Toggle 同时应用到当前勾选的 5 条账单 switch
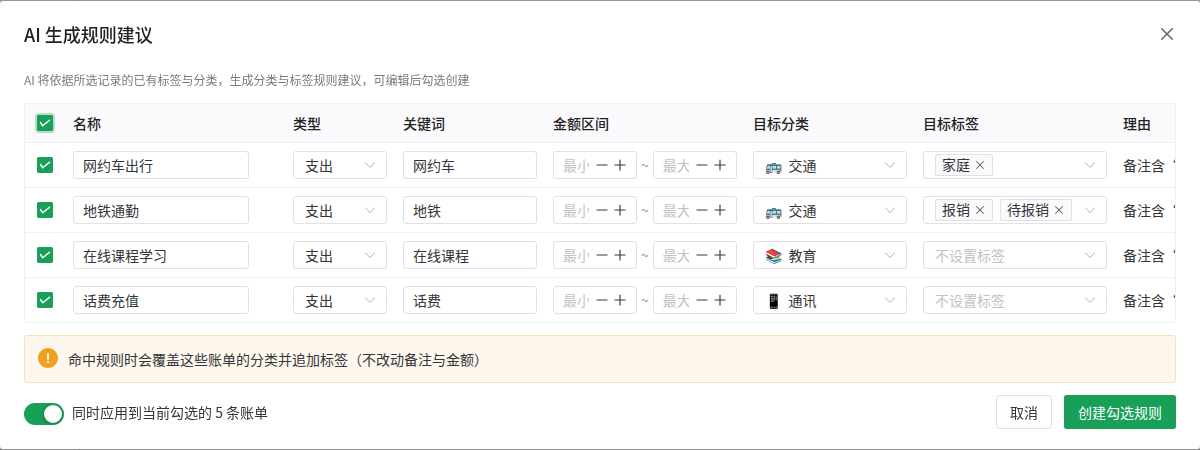Screen dimensions: 1200x450 pos(44,413)
